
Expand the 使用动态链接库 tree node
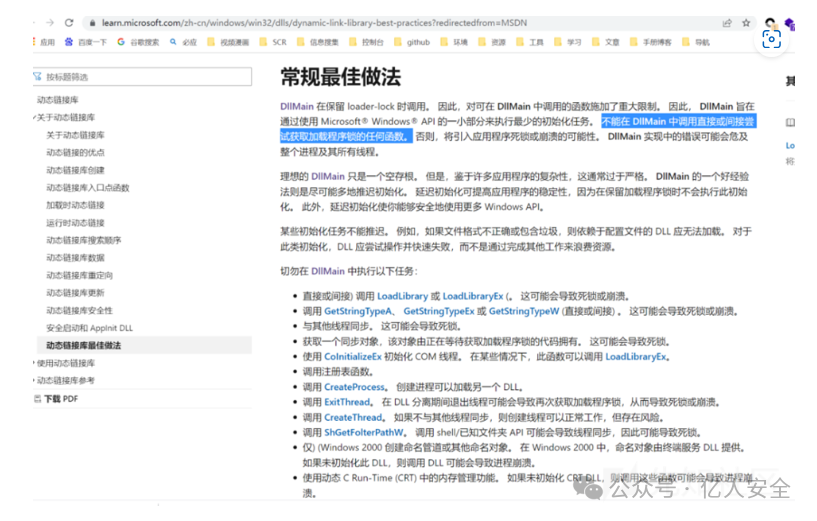(x=65, y=363)
